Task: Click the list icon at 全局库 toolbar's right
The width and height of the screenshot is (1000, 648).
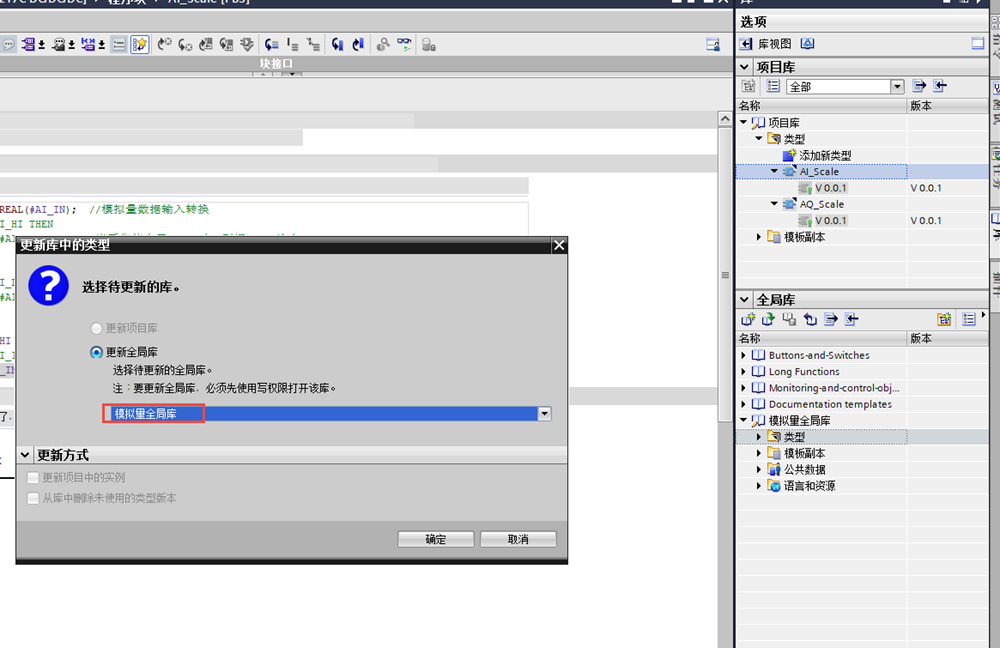Action: tap(969, 319)
